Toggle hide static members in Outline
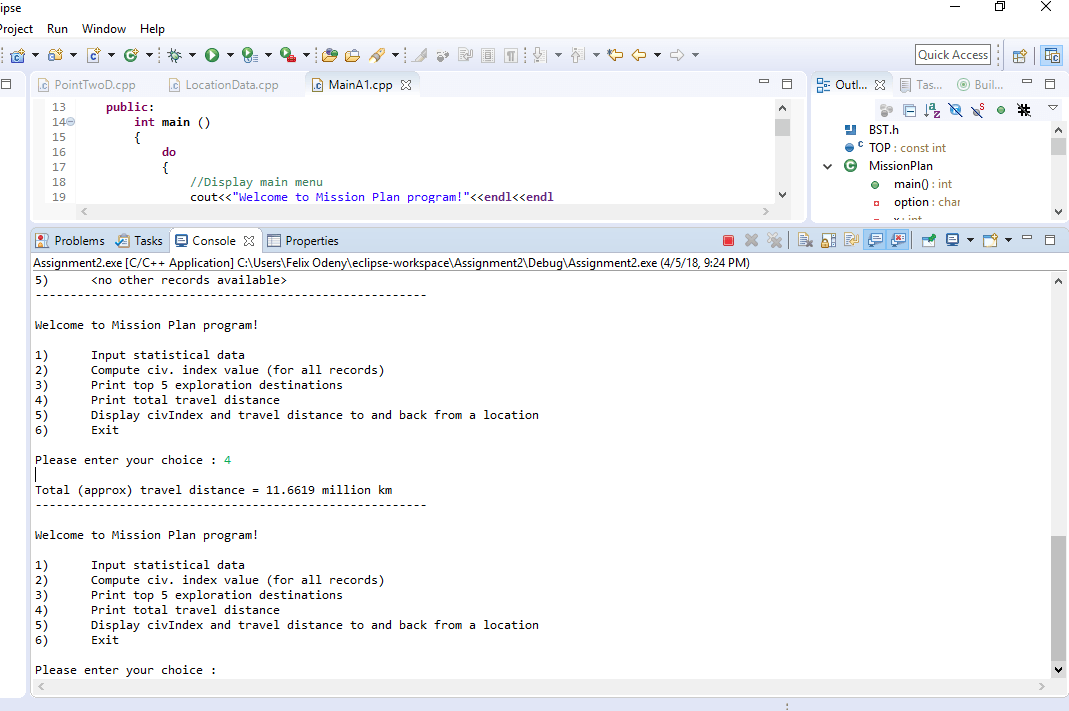1069x711 pixels. [978, 110]
